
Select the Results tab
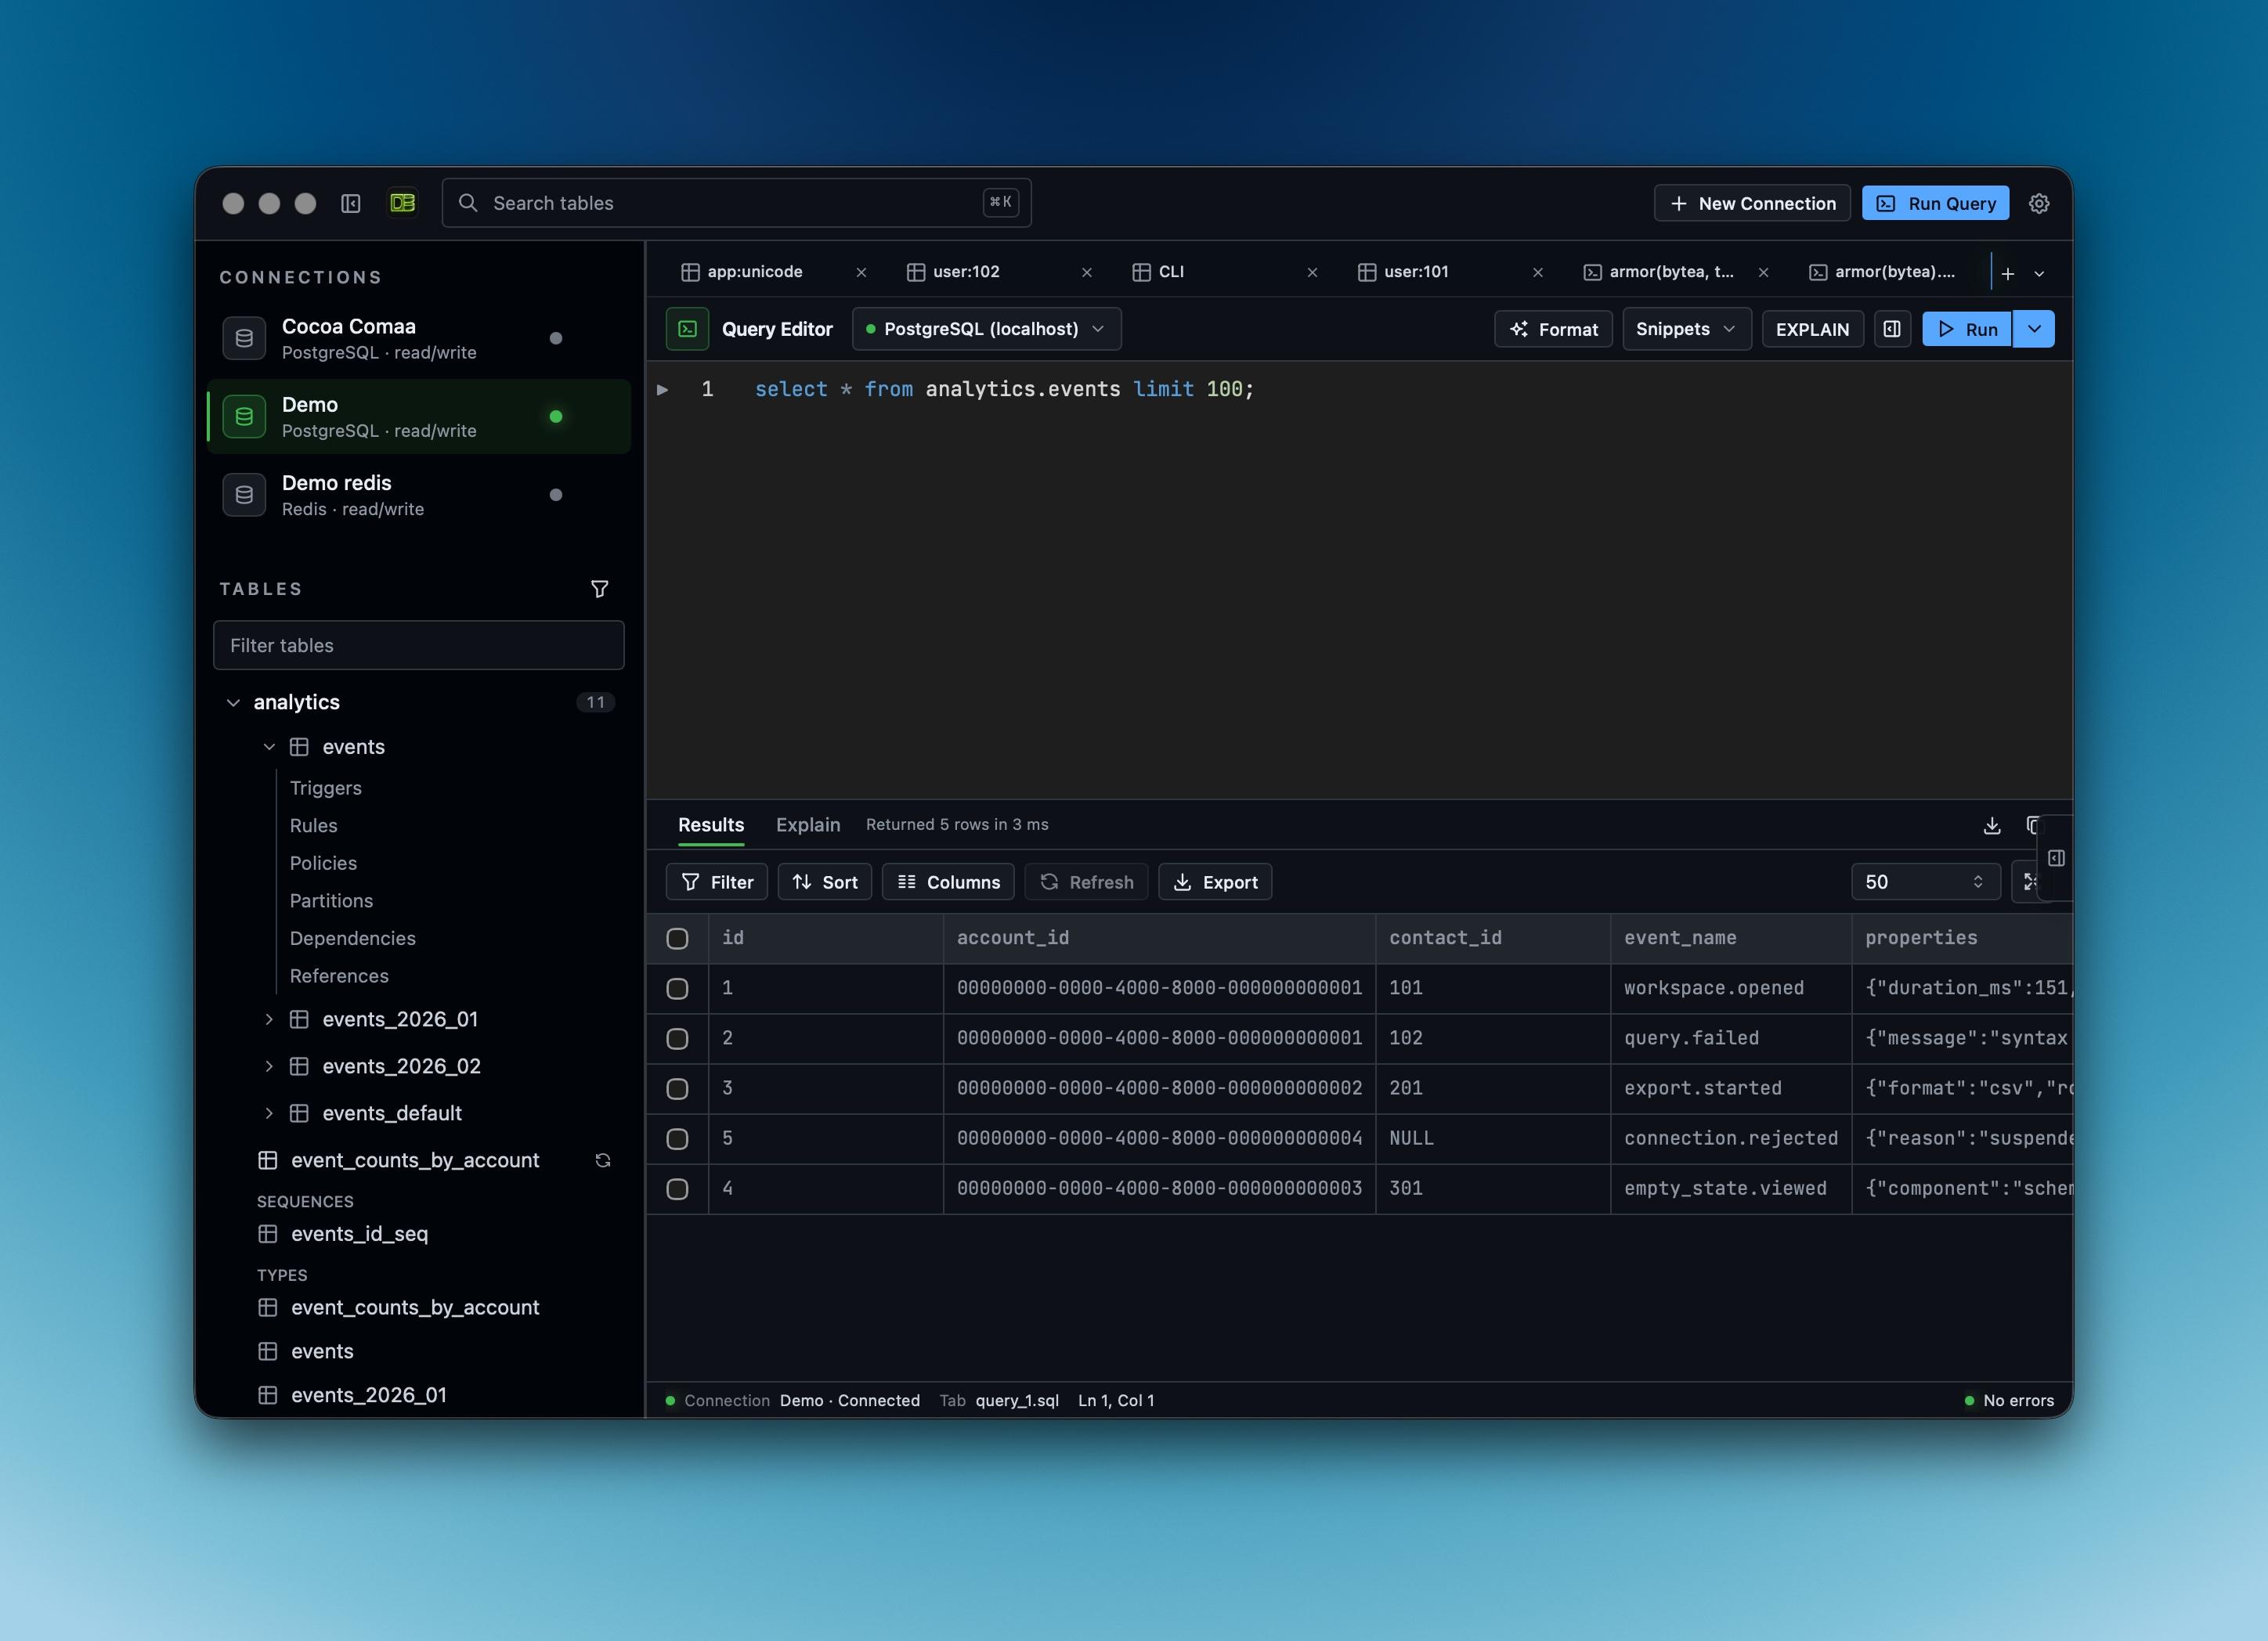coord(711,825)
